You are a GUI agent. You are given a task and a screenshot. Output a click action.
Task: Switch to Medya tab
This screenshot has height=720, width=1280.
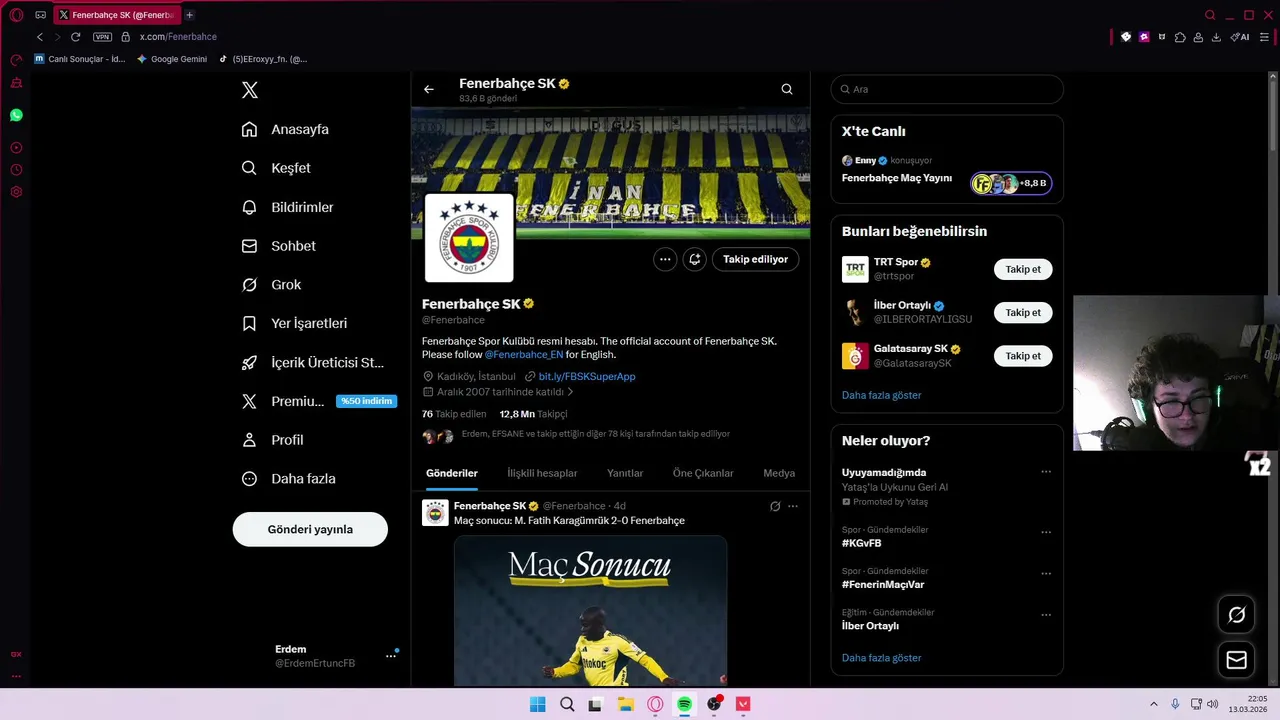click(x=779, y=473)
